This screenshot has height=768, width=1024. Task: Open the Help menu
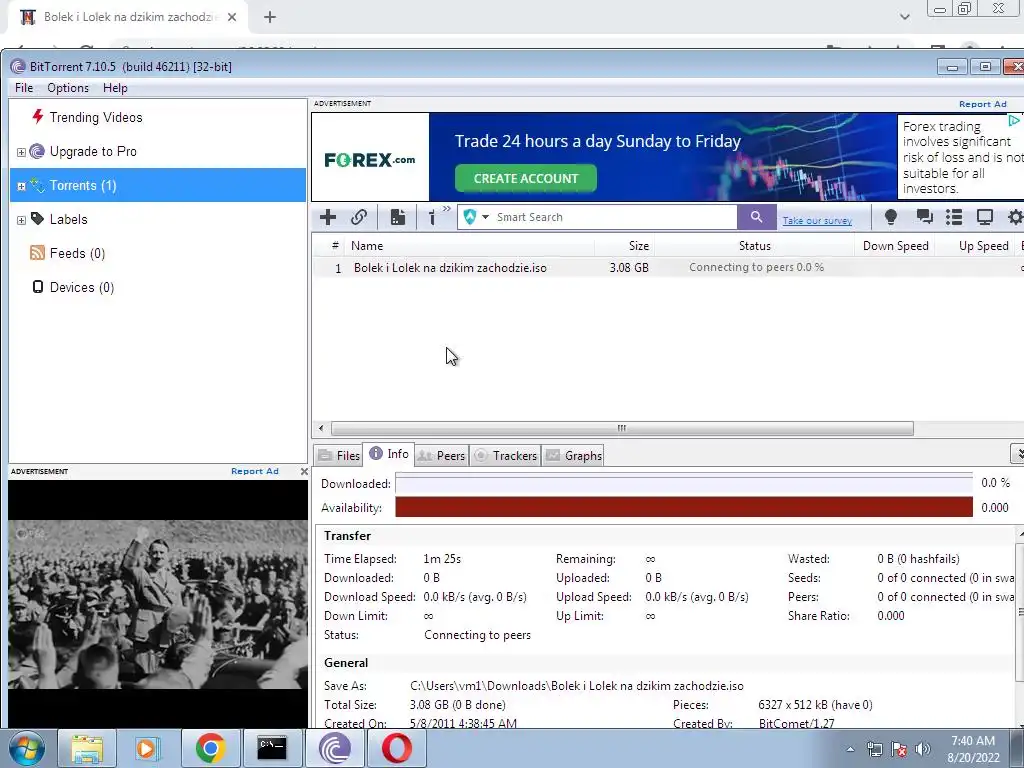point(115,88)
